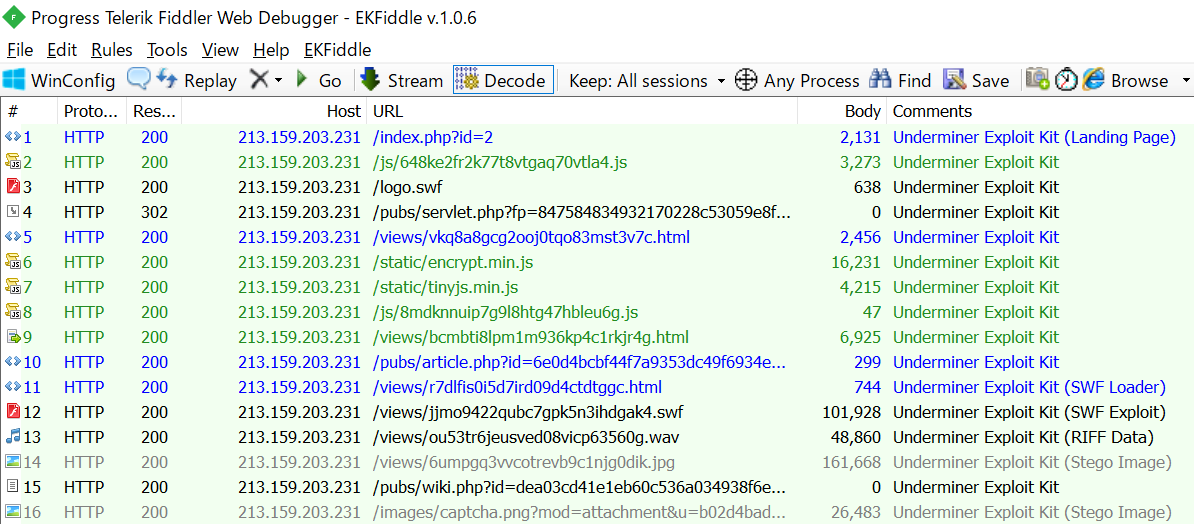Click the Comments column header
Screen dimensions: 1194x524
[932, 111]
